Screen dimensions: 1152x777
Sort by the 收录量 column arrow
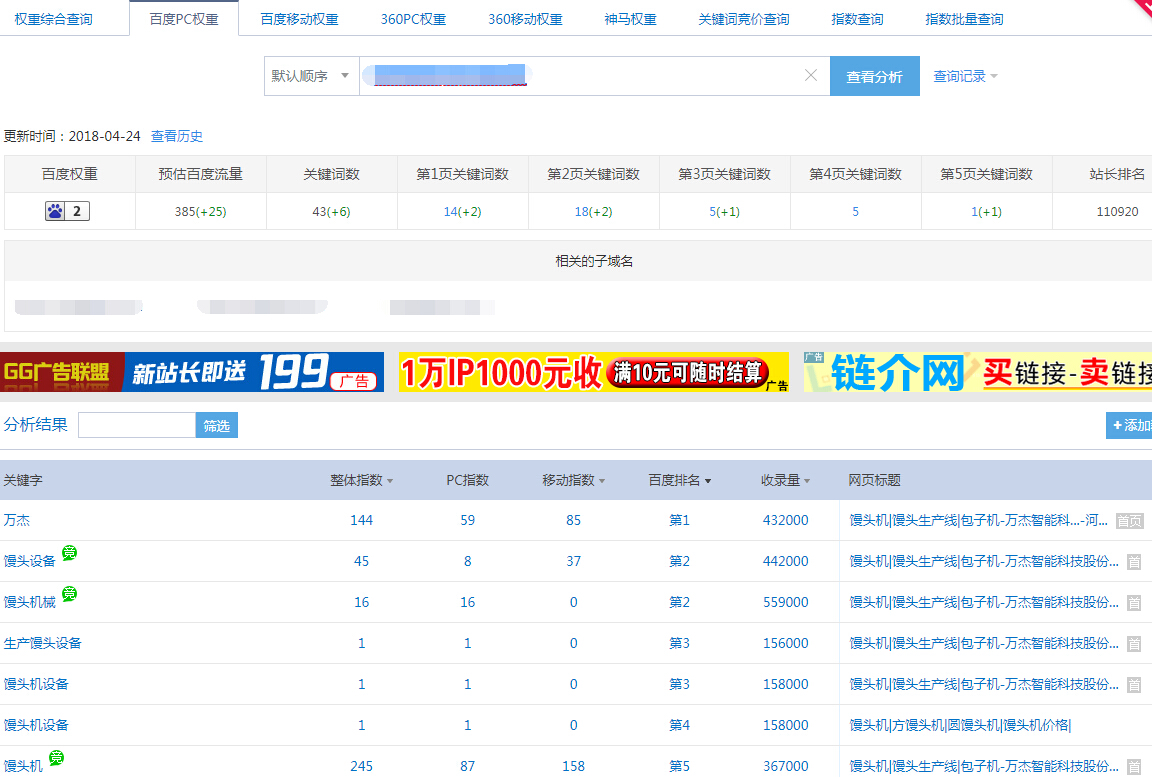807,481
